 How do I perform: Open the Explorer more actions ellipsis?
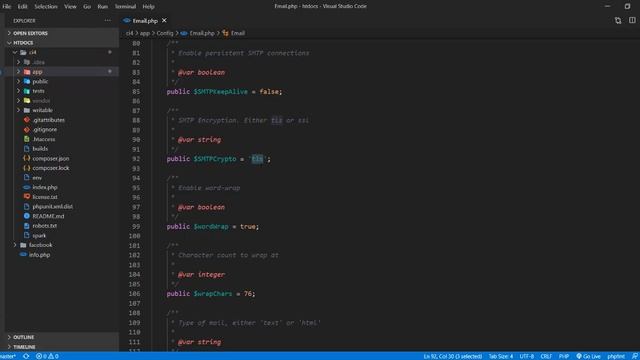[107, 20]
